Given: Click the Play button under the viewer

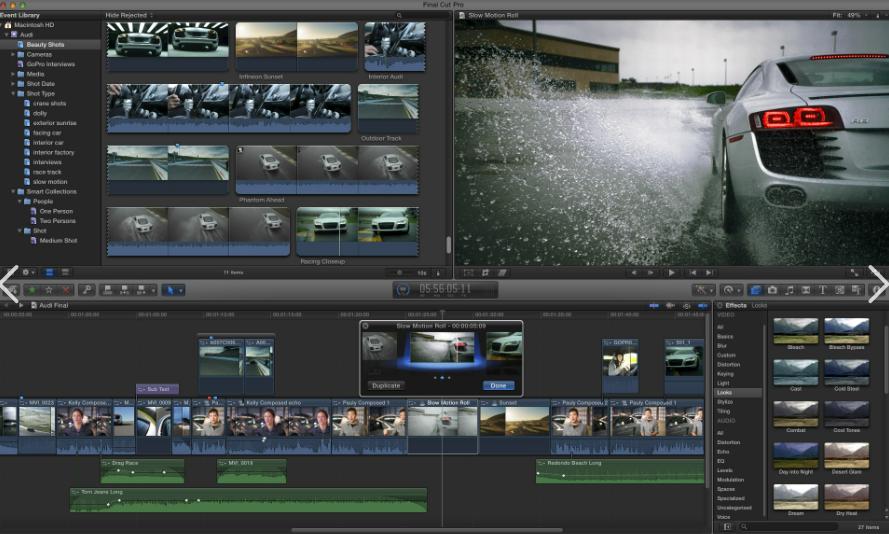Looking at the screenshot, I should [671, 272].
